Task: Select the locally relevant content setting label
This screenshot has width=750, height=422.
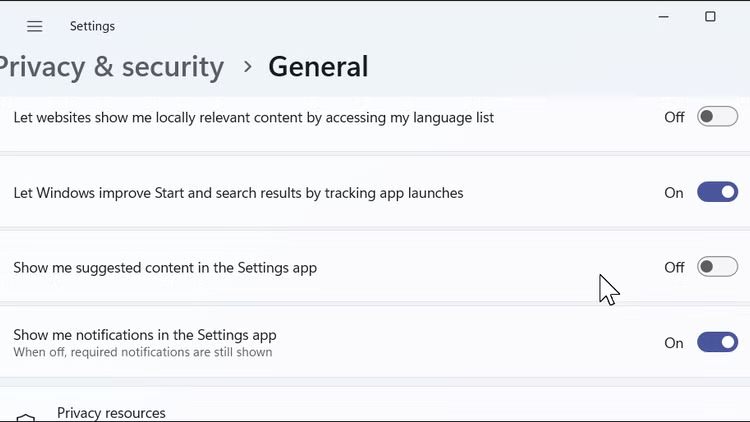Action: pyautogui.click(x=254, y=117)
